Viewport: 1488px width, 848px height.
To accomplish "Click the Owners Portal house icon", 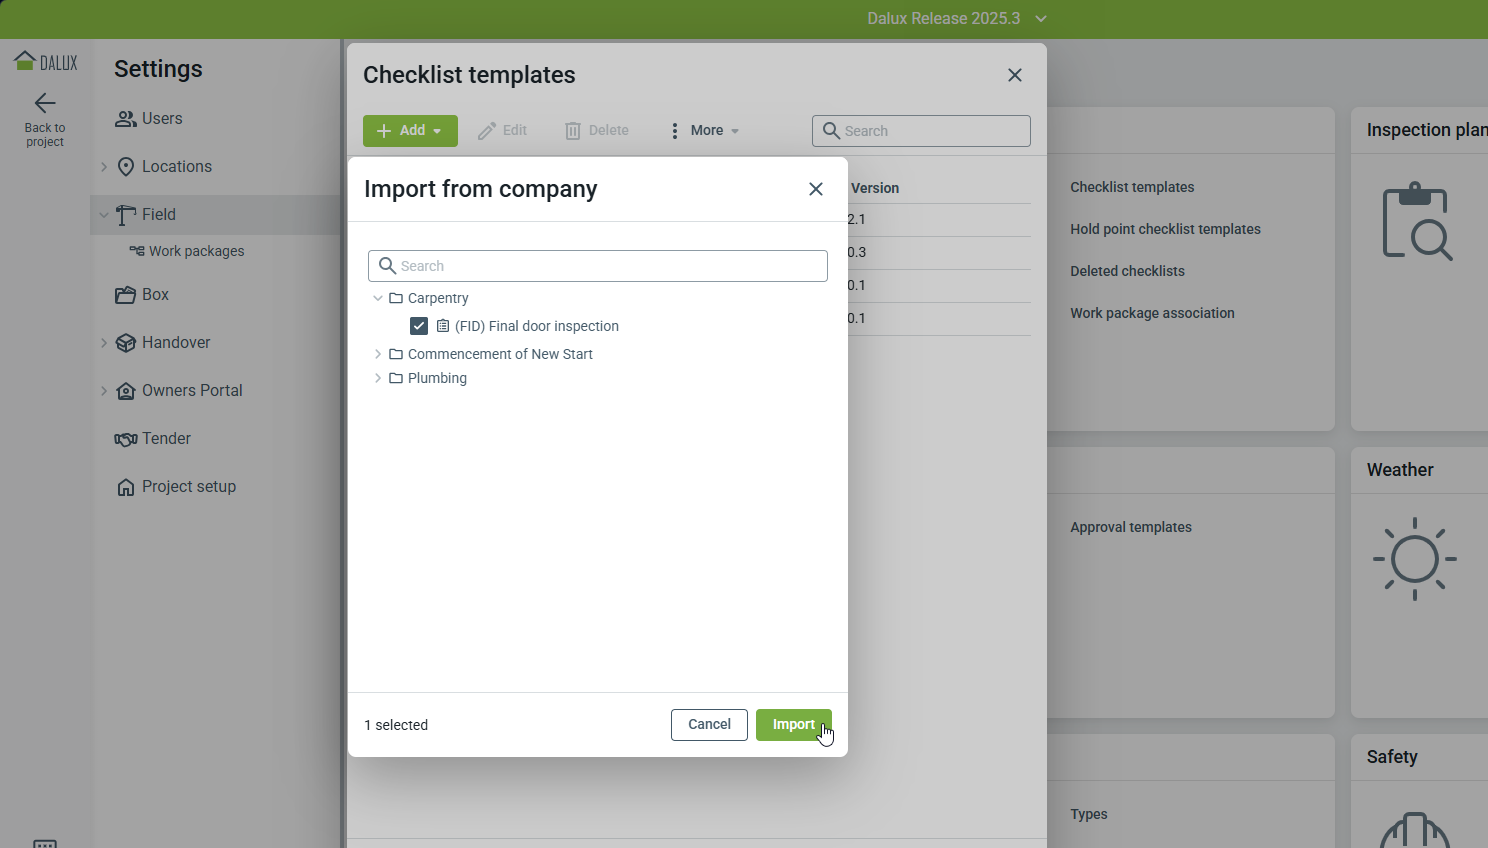I will [126, 391].
